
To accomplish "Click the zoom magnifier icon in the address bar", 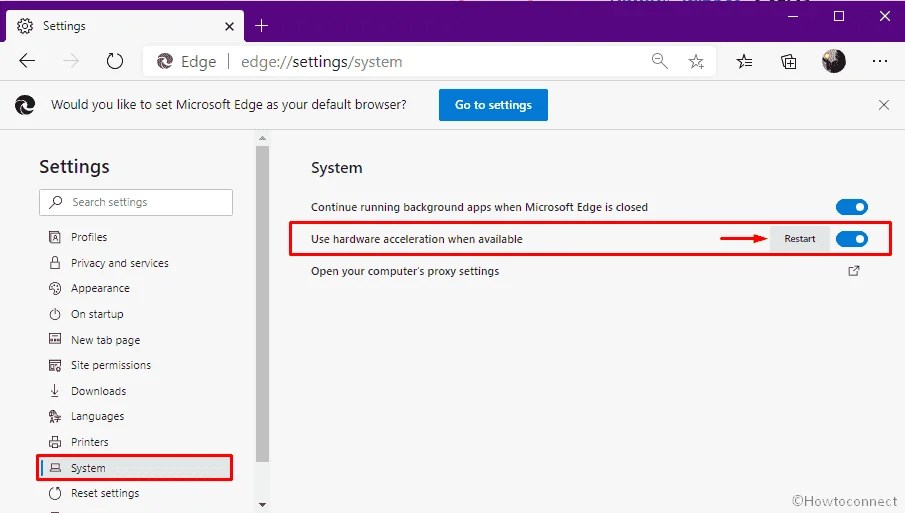I will click(x=660, y=61).
